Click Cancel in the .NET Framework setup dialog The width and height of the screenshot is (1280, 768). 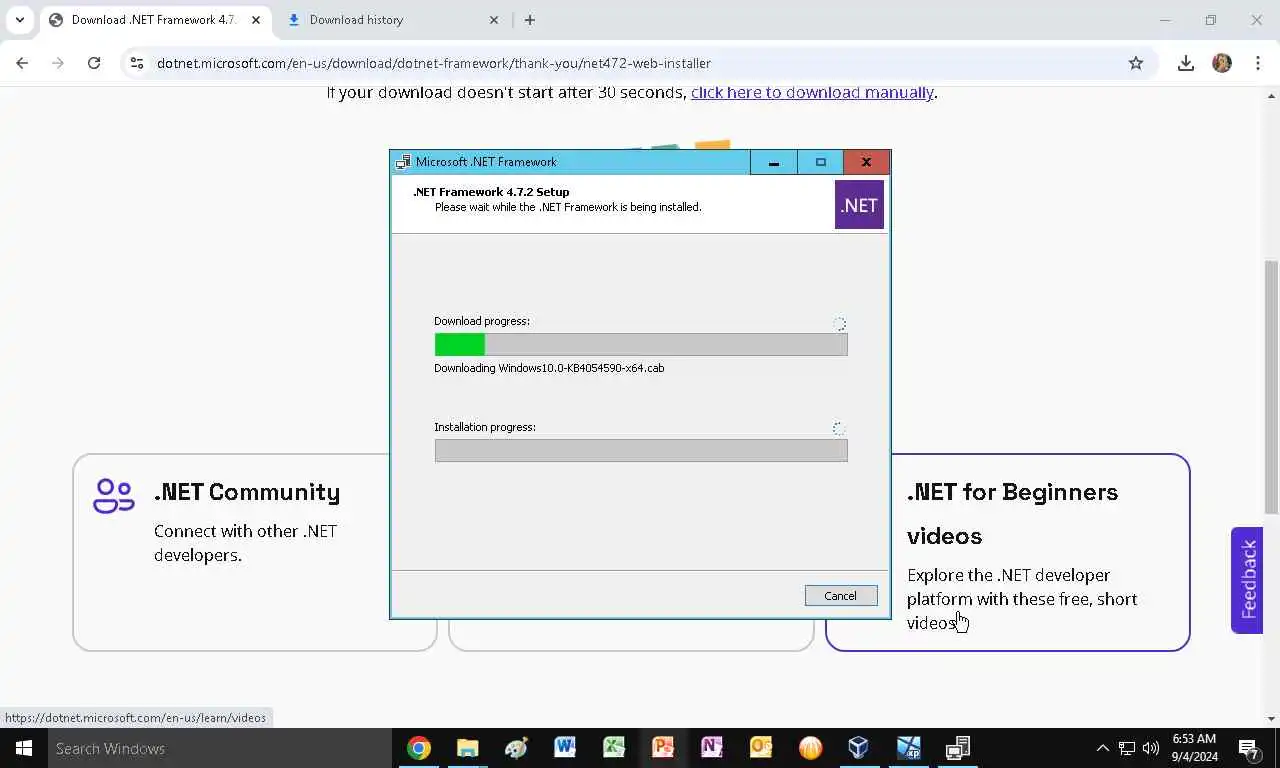pyautogui.click(x=841, y=596)
